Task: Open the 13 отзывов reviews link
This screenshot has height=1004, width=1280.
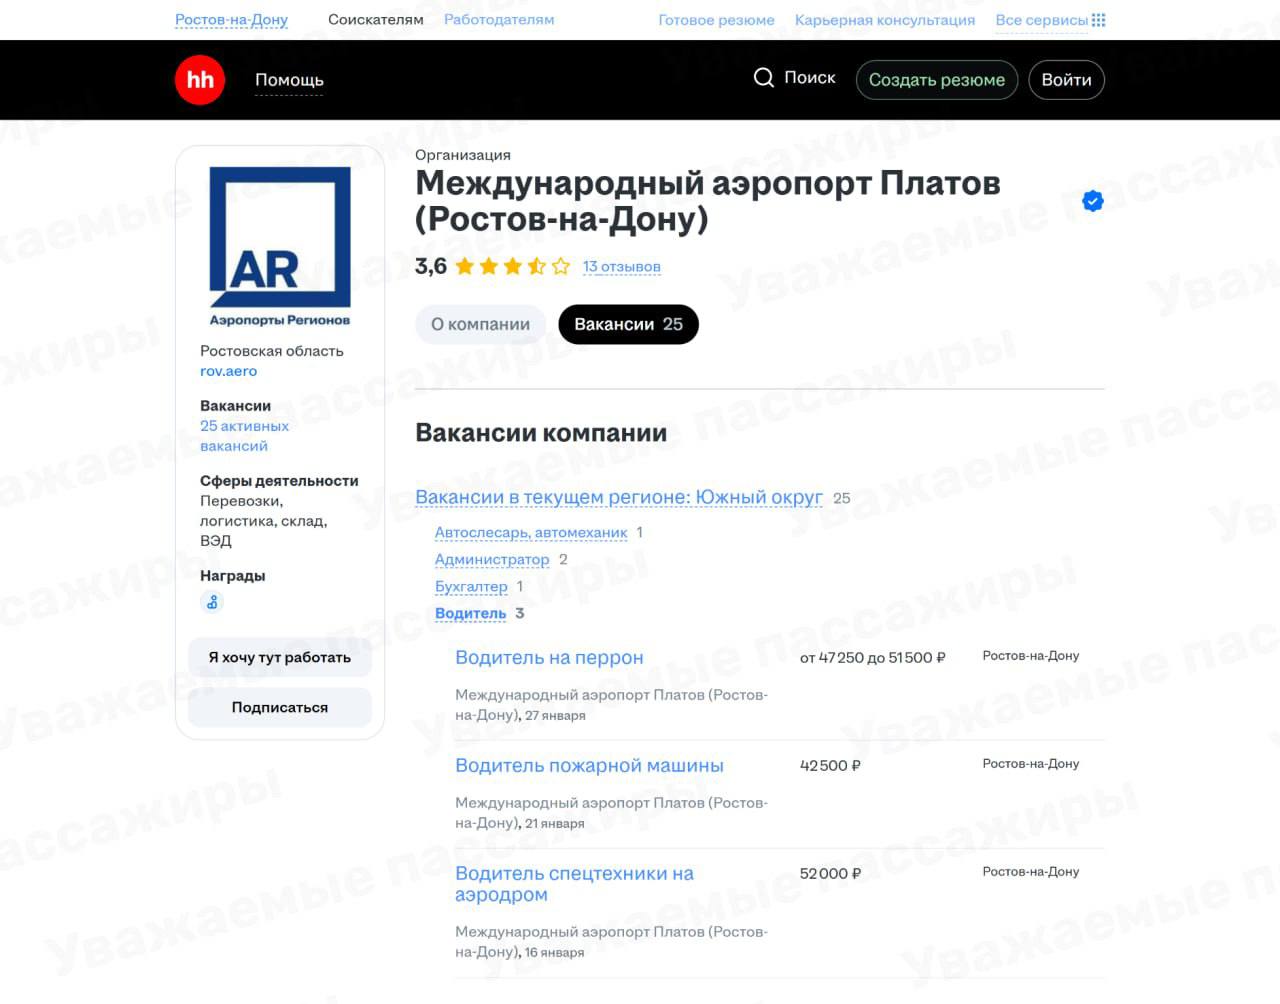Action: click(622, 267)
